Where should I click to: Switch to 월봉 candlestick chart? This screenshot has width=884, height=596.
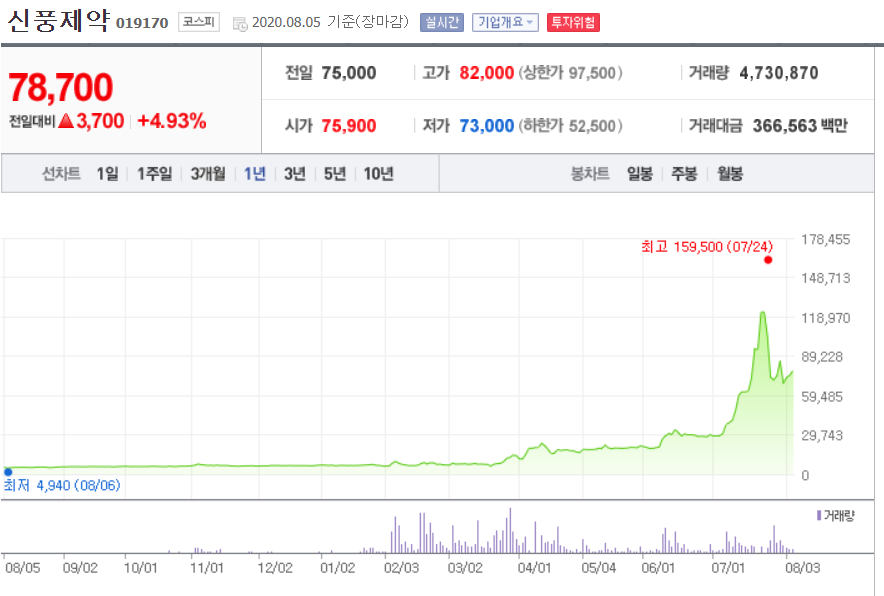[730, 174]
